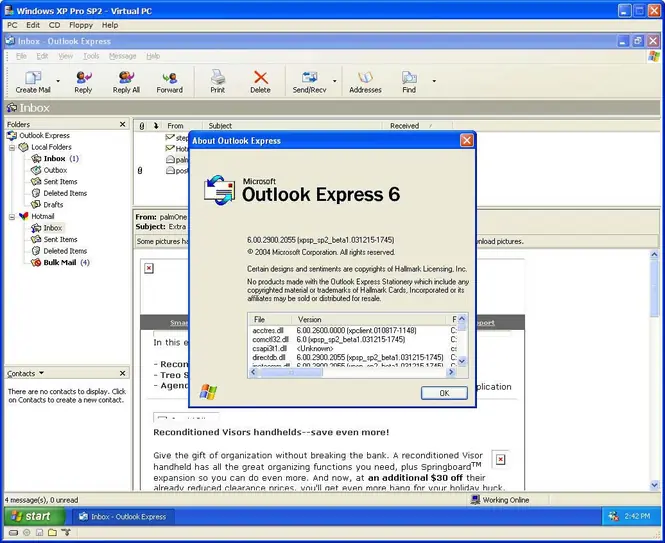Click the Delete toolbar icon
The height and width of the screenshot is (543, 665).
tap(260, 81)
